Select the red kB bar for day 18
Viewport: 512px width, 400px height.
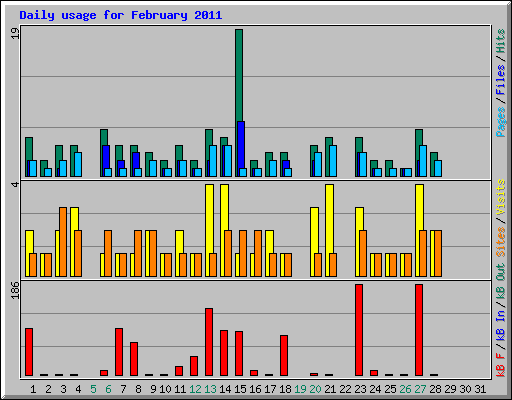[284, 356]
